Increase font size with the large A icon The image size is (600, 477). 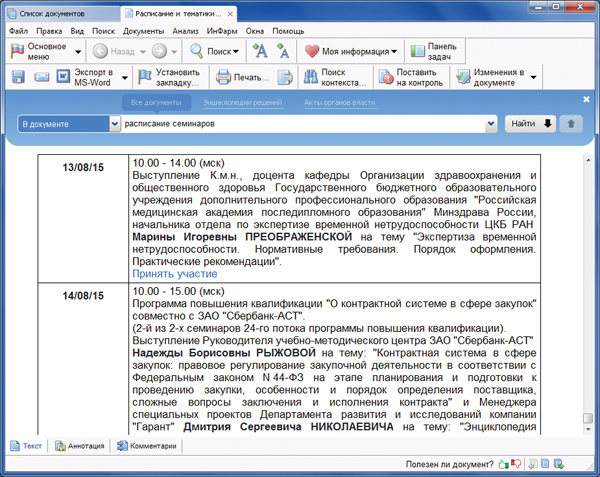tap(260, 51)
